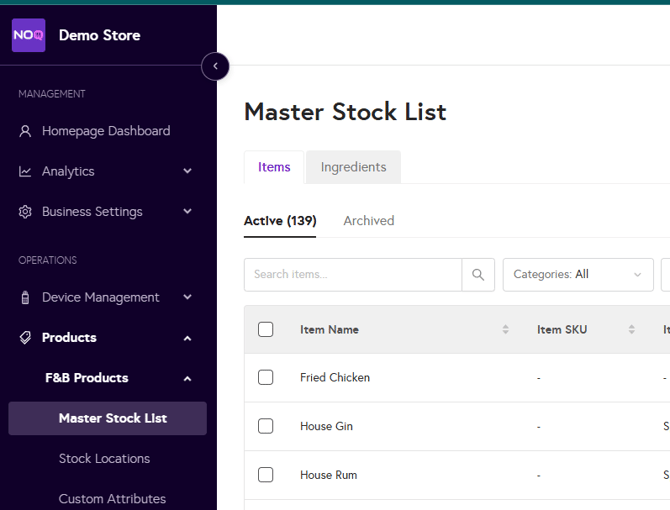Screen dimensions: 670x510
Task: Select the House Gin checkbox
Action: pyautogui.click(x=265, y=426)
